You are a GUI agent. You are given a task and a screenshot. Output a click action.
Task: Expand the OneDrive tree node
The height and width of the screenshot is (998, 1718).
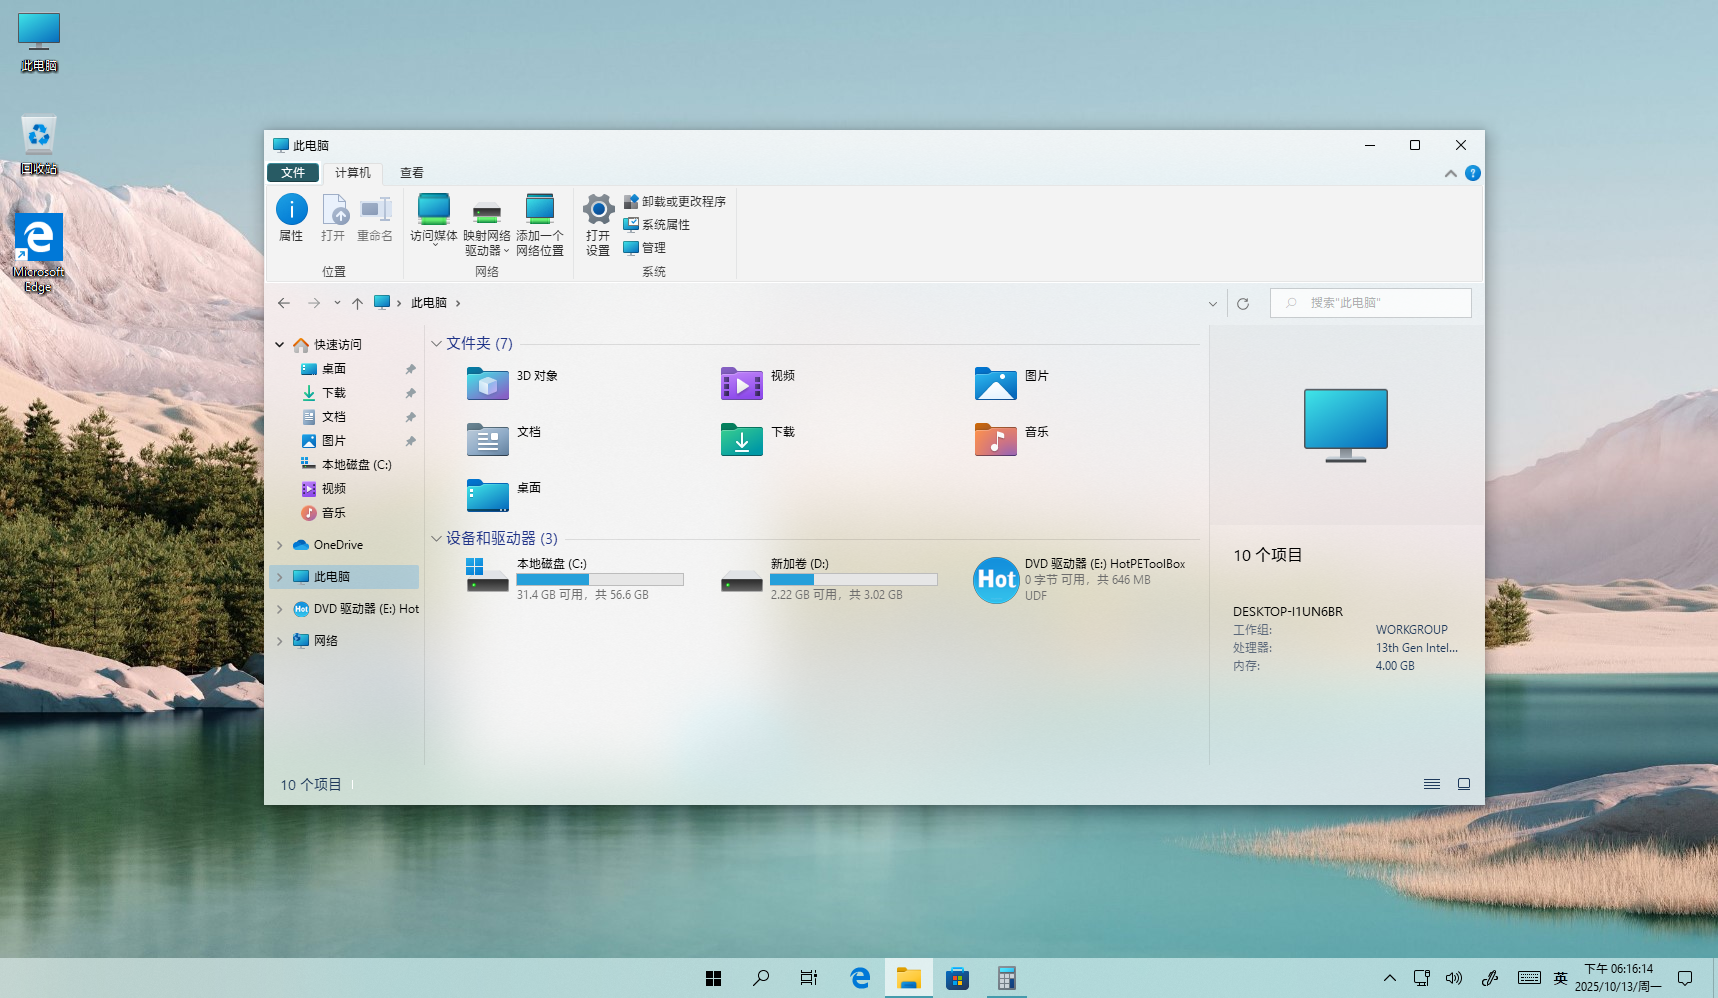click(x=280, y=545)
